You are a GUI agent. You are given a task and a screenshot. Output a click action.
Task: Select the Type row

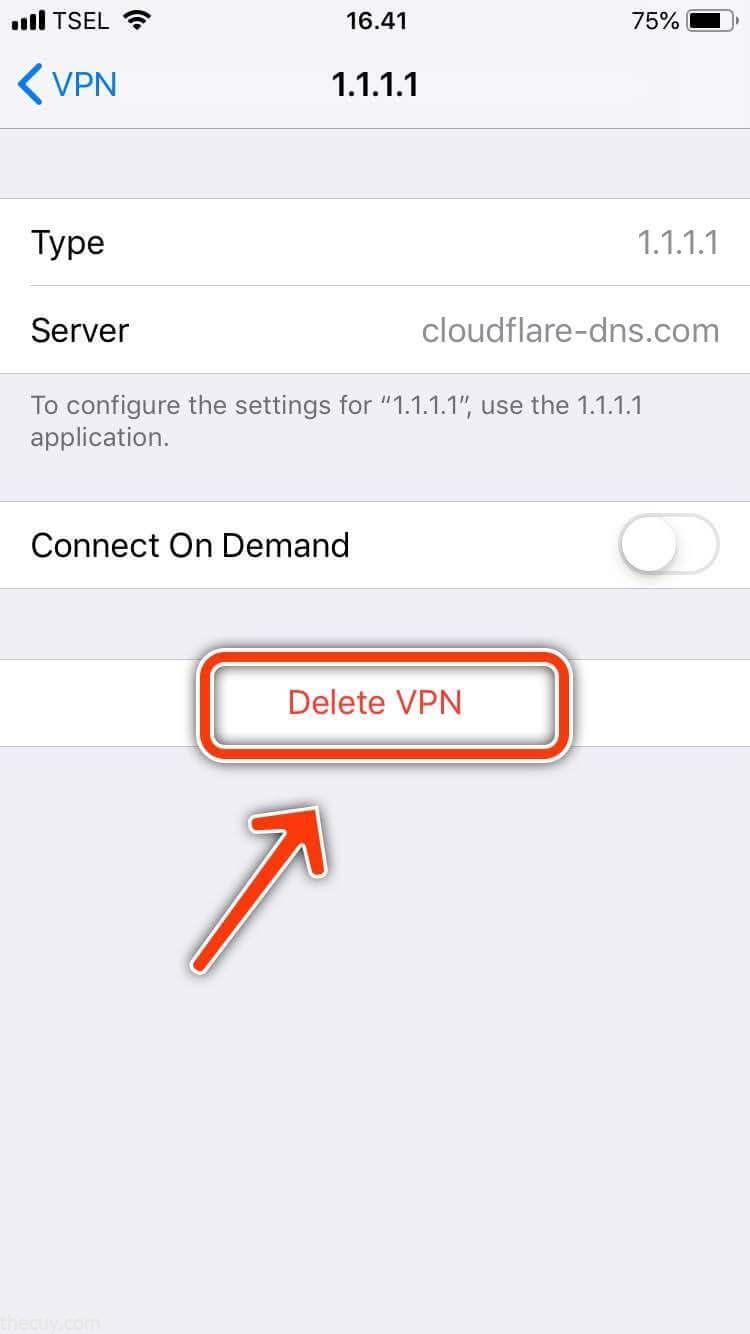(x=375, y=242)
